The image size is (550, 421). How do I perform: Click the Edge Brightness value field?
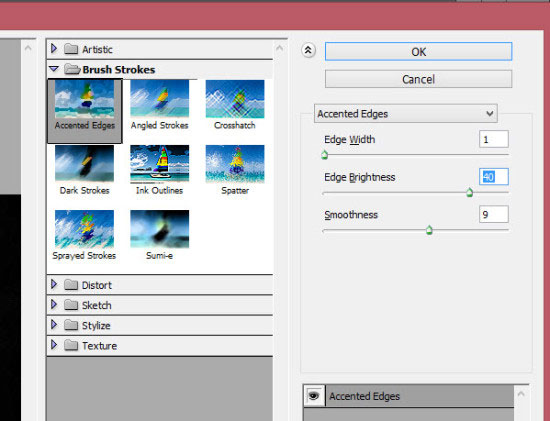(494, 176)
